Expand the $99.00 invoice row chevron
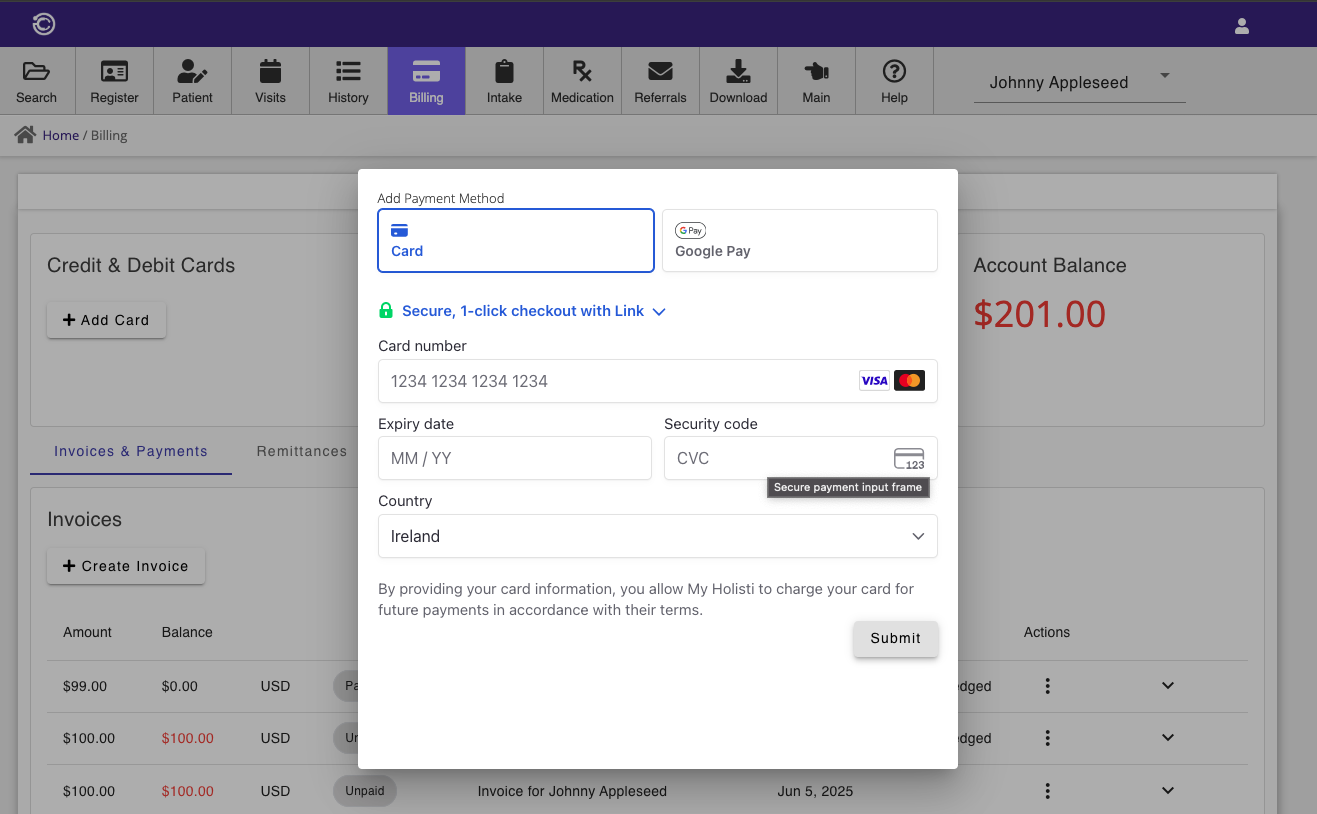Viewport: 1317px width, 814px height. tap(1168, 686)
